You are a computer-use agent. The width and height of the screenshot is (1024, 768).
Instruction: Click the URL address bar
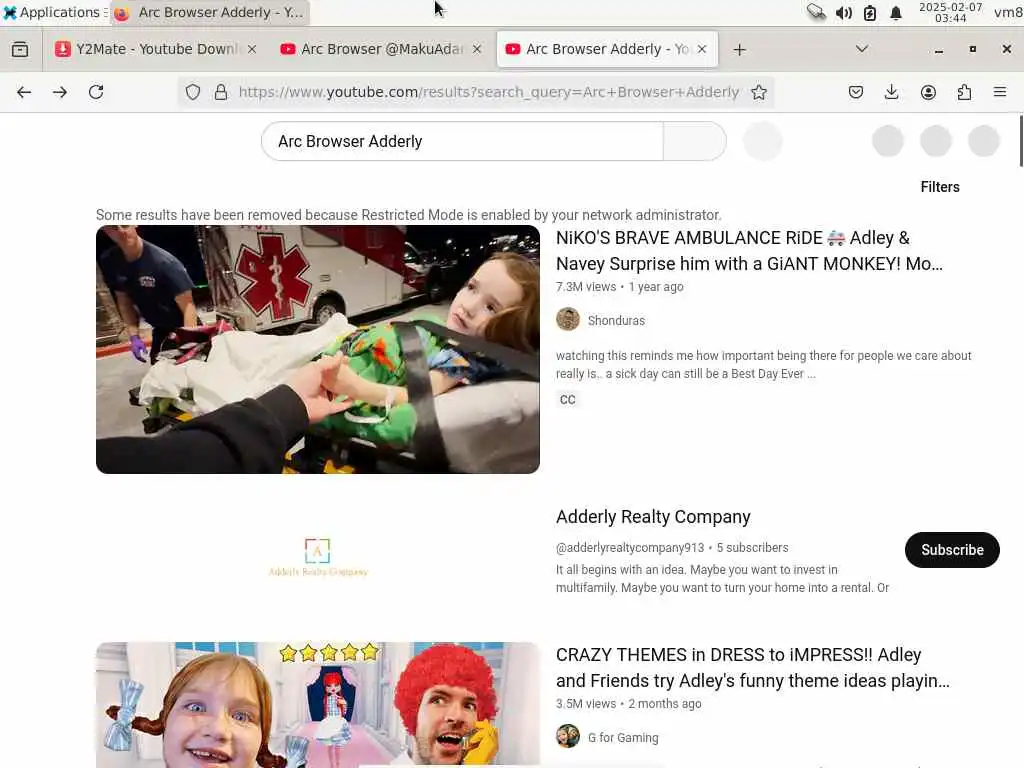coord(488,92)
